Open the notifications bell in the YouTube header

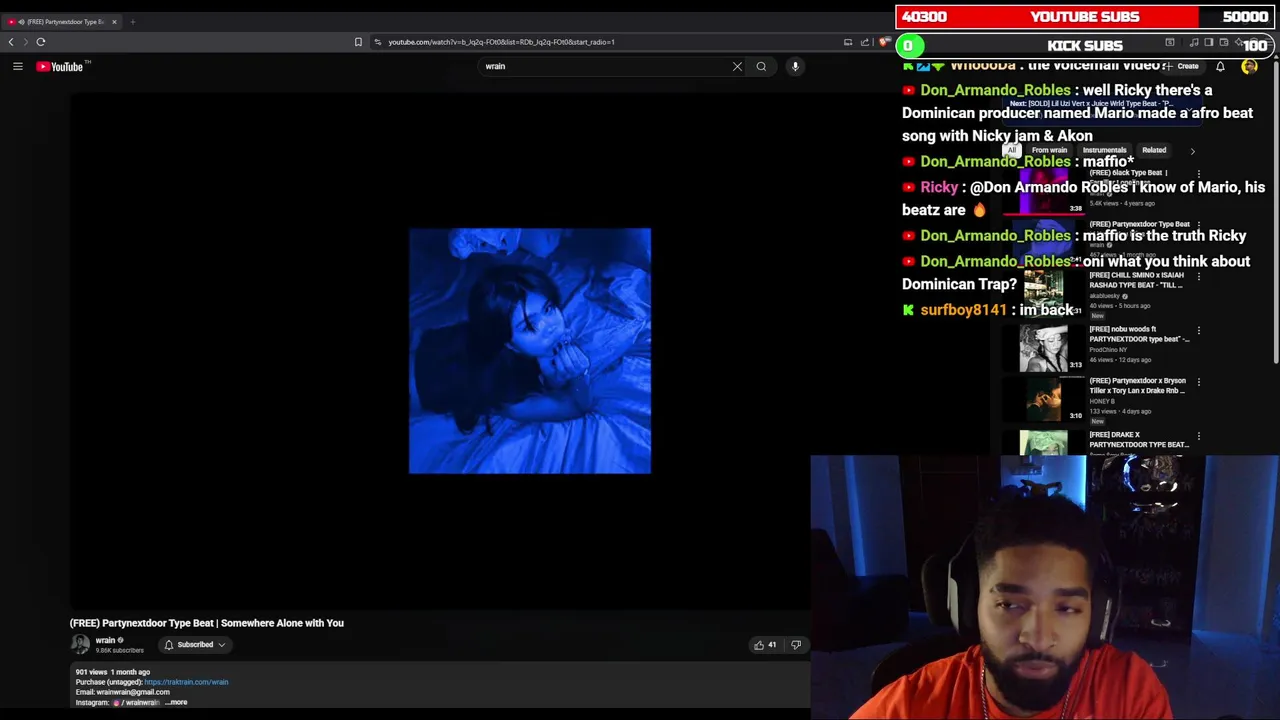(1220, 67)
